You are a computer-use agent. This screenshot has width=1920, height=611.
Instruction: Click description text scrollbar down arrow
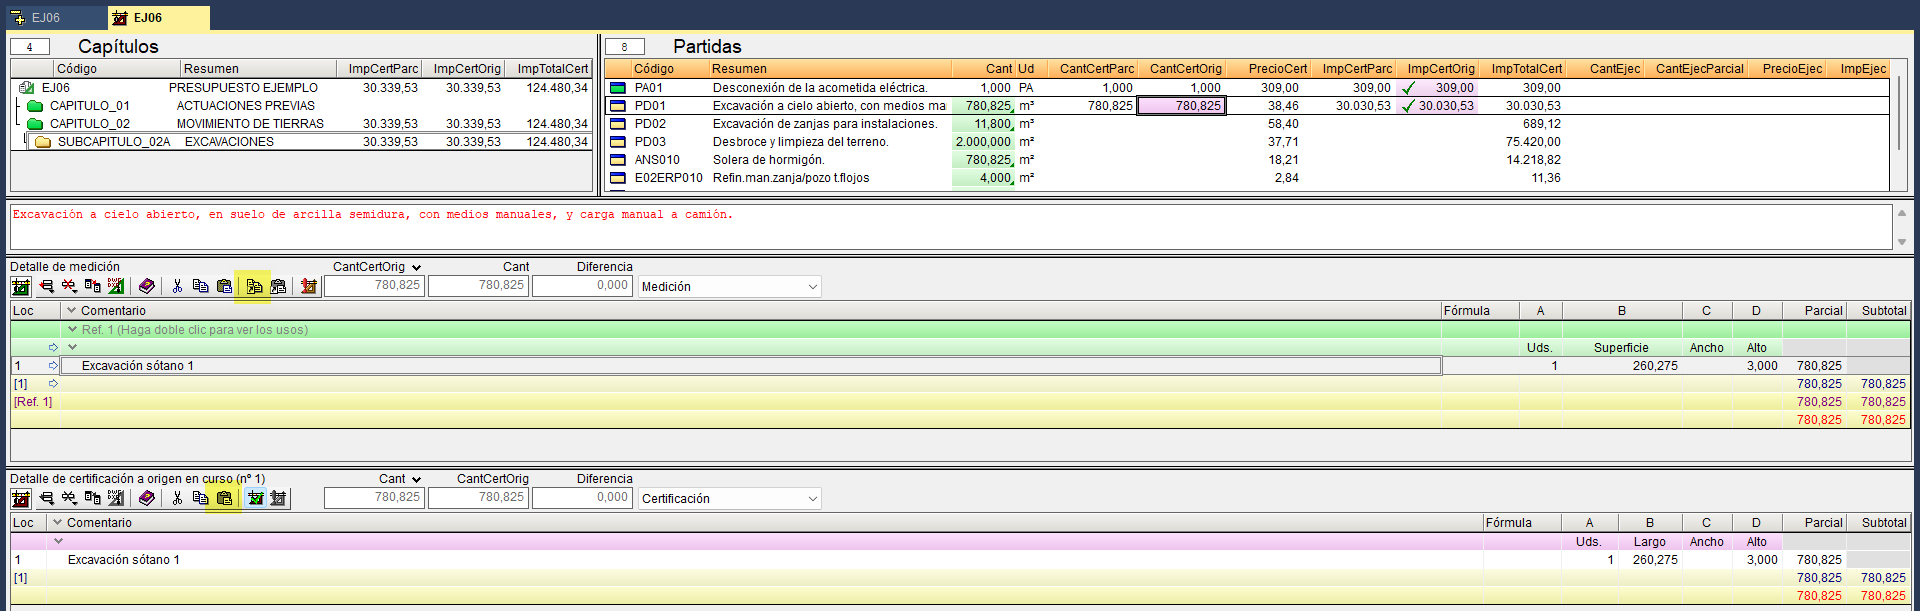coord(1902,242)
